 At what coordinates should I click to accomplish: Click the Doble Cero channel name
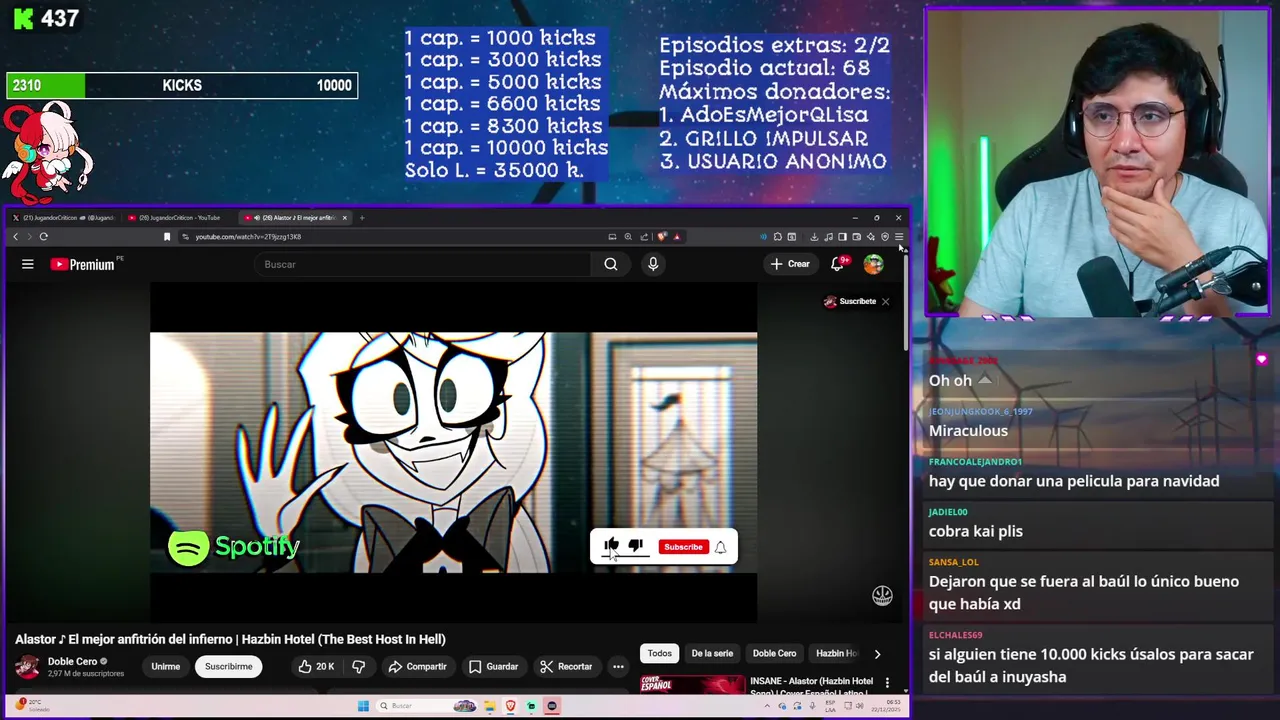[x=73, y=661]
